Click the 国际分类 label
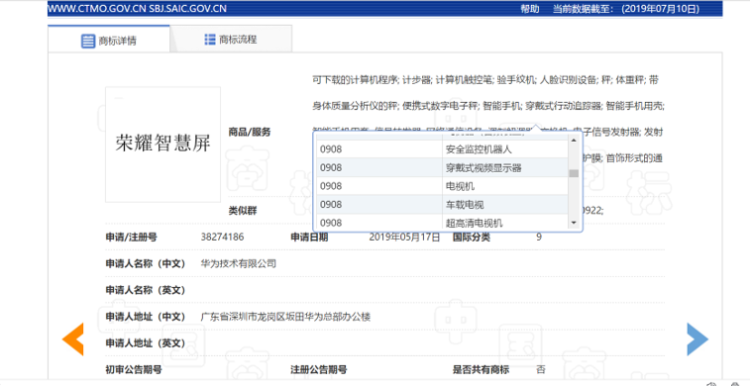 coord(471,237)
